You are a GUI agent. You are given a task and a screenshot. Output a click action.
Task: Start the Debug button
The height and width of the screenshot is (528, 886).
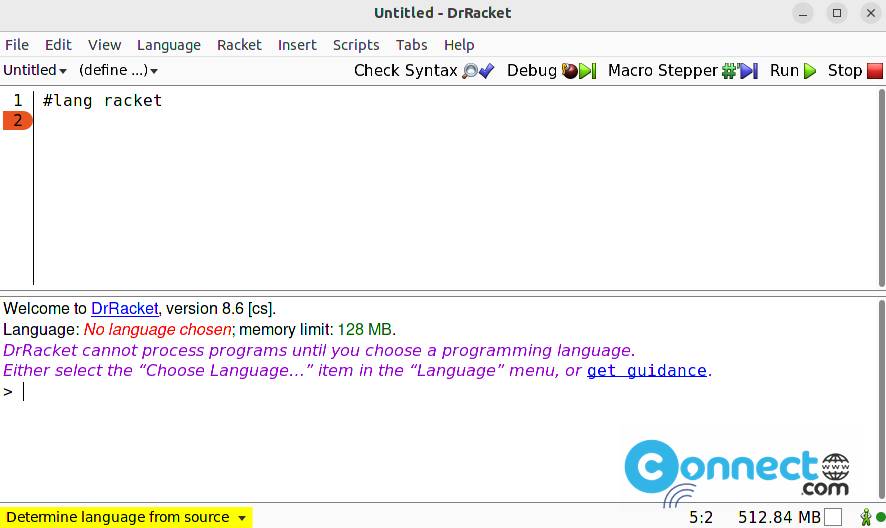551,71
